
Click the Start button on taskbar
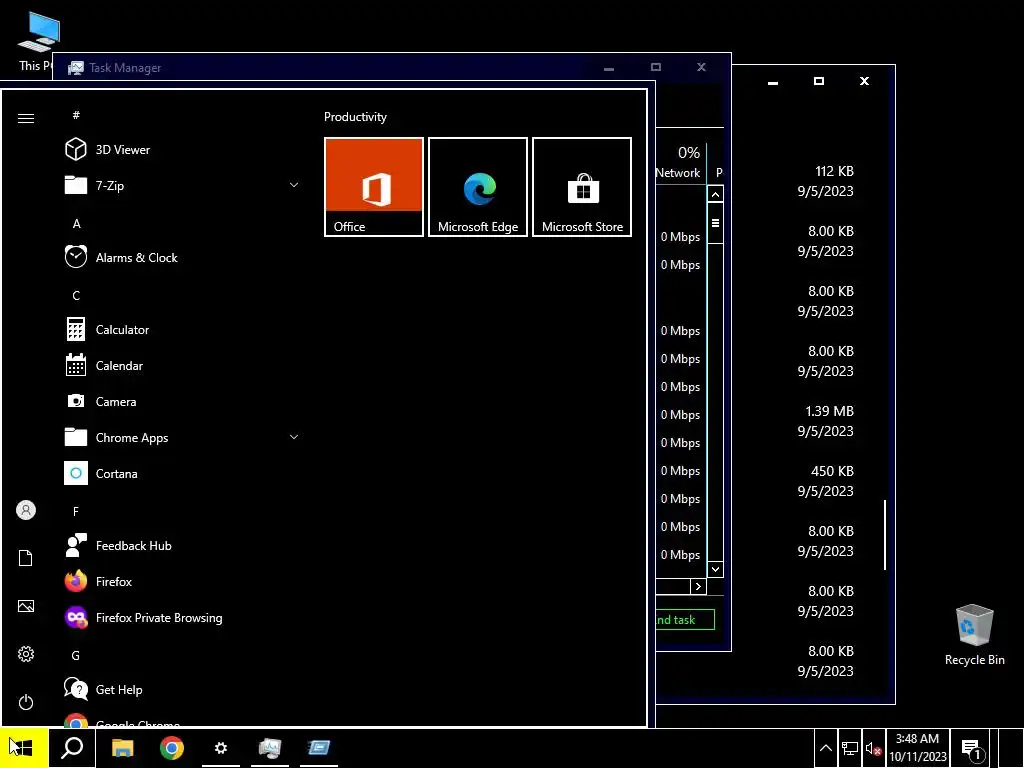point(24,748)
